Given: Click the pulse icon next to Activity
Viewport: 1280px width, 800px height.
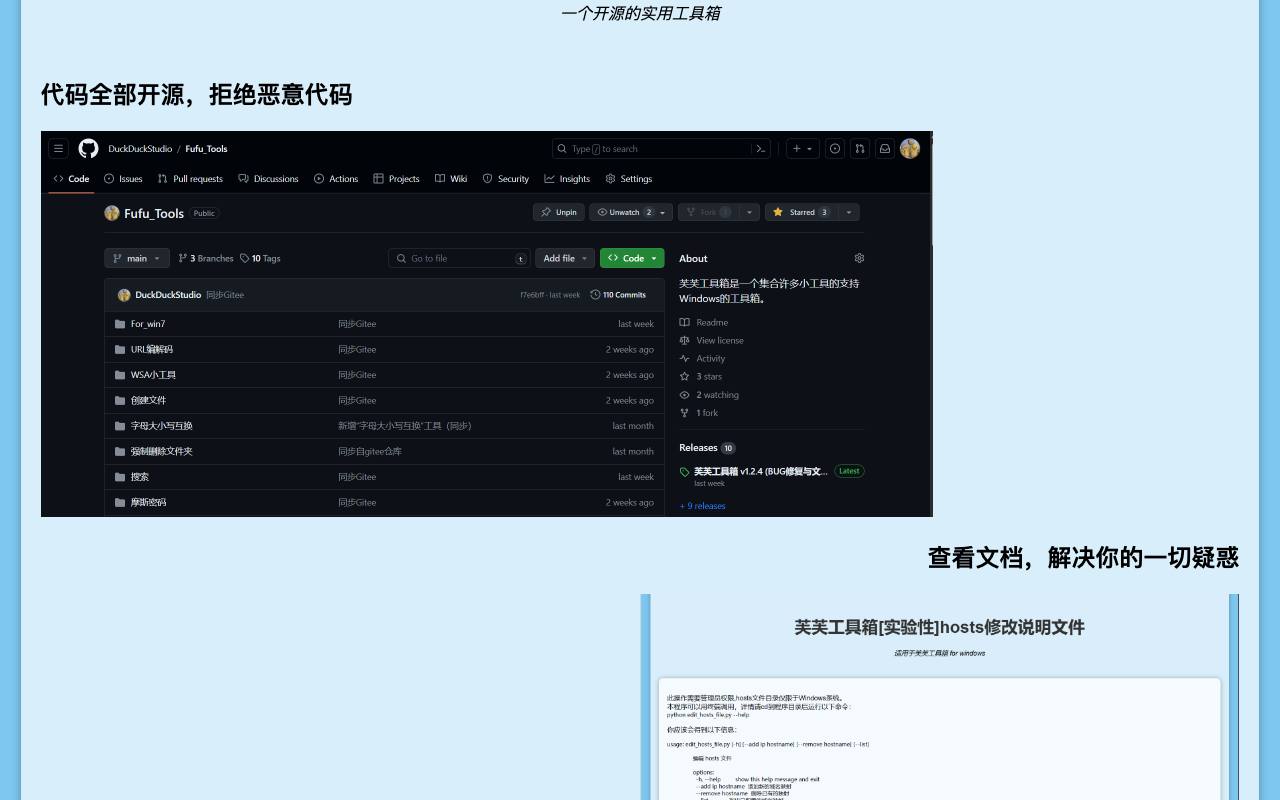Looking at the screenshot, I should [685, 359].
